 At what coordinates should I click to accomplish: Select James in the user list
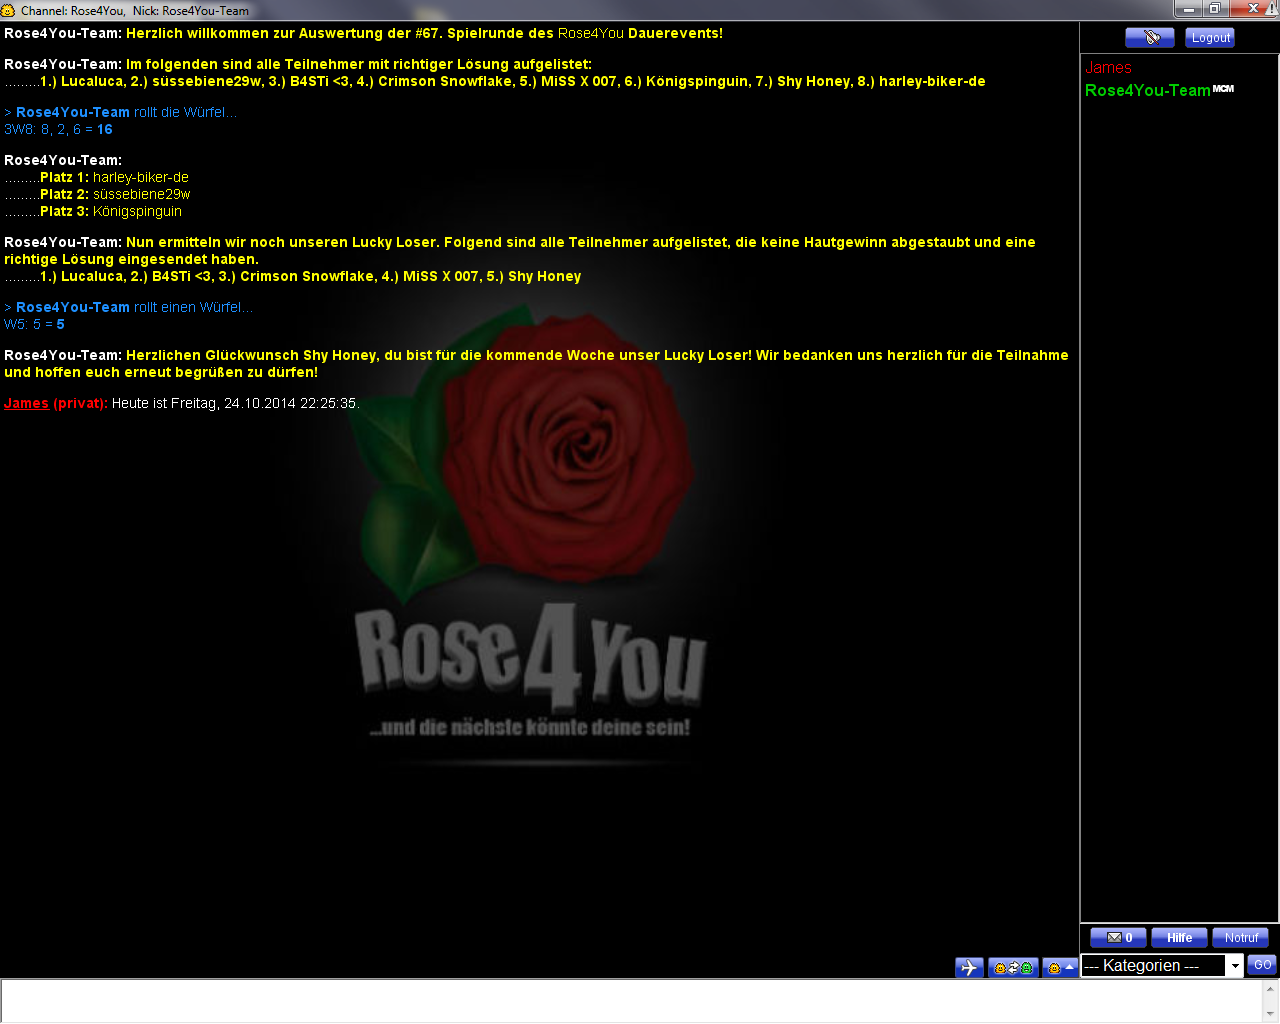coord(1108,68)
